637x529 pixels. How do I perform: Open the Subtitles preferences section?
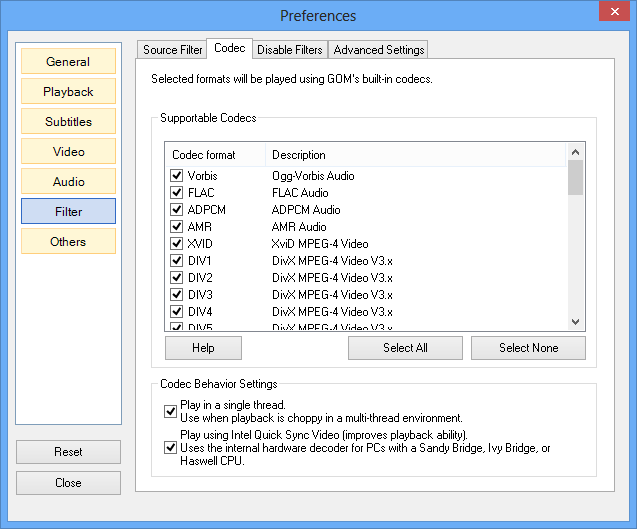68,122
